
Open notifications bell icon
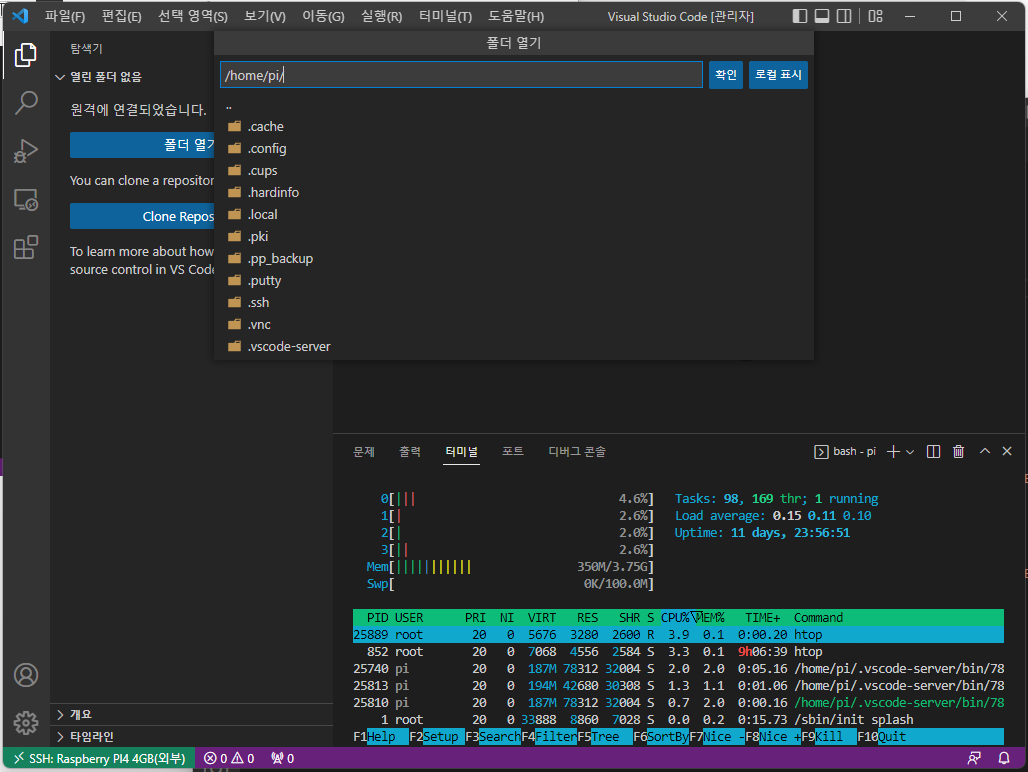(1004, 758)
